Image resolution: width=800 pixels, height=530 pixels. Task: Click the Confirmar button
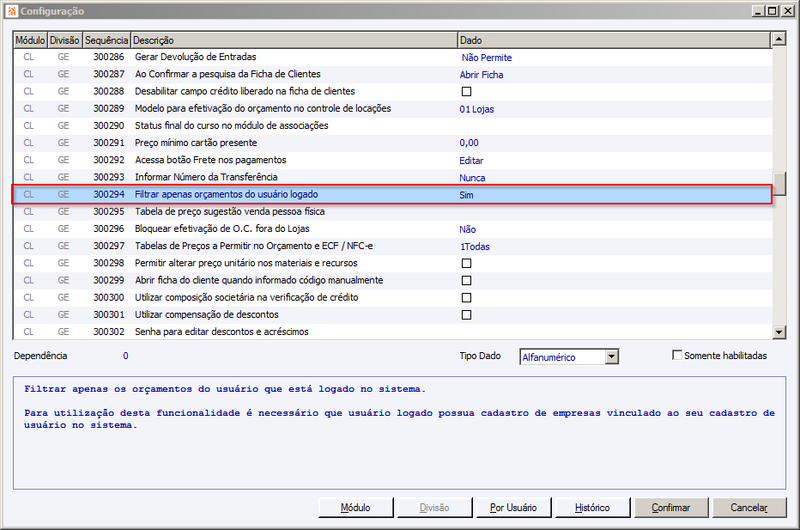click(x=671, y=508)
